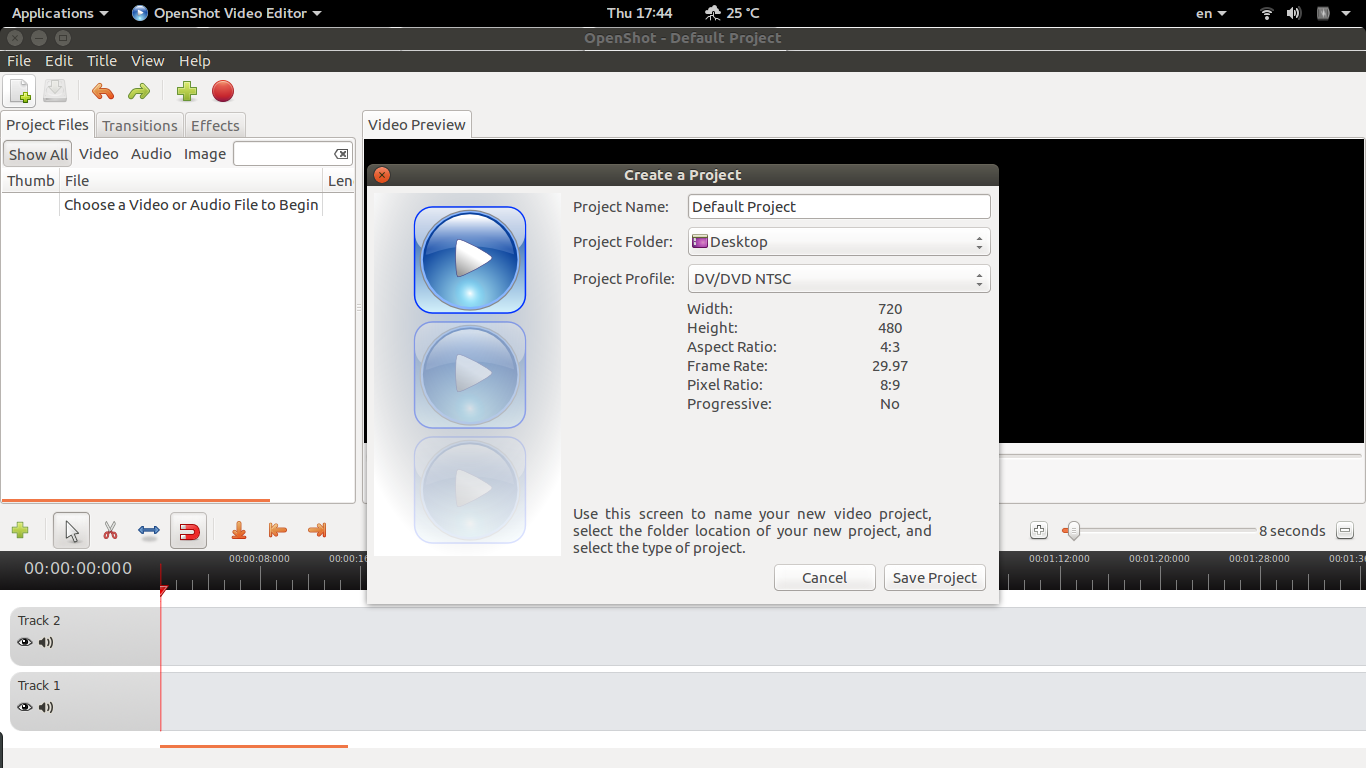Screen dimensions: 1366x768
Task: Open the system menu arrow at top right
Action: pyautogui.click(x=1346, y=13)
